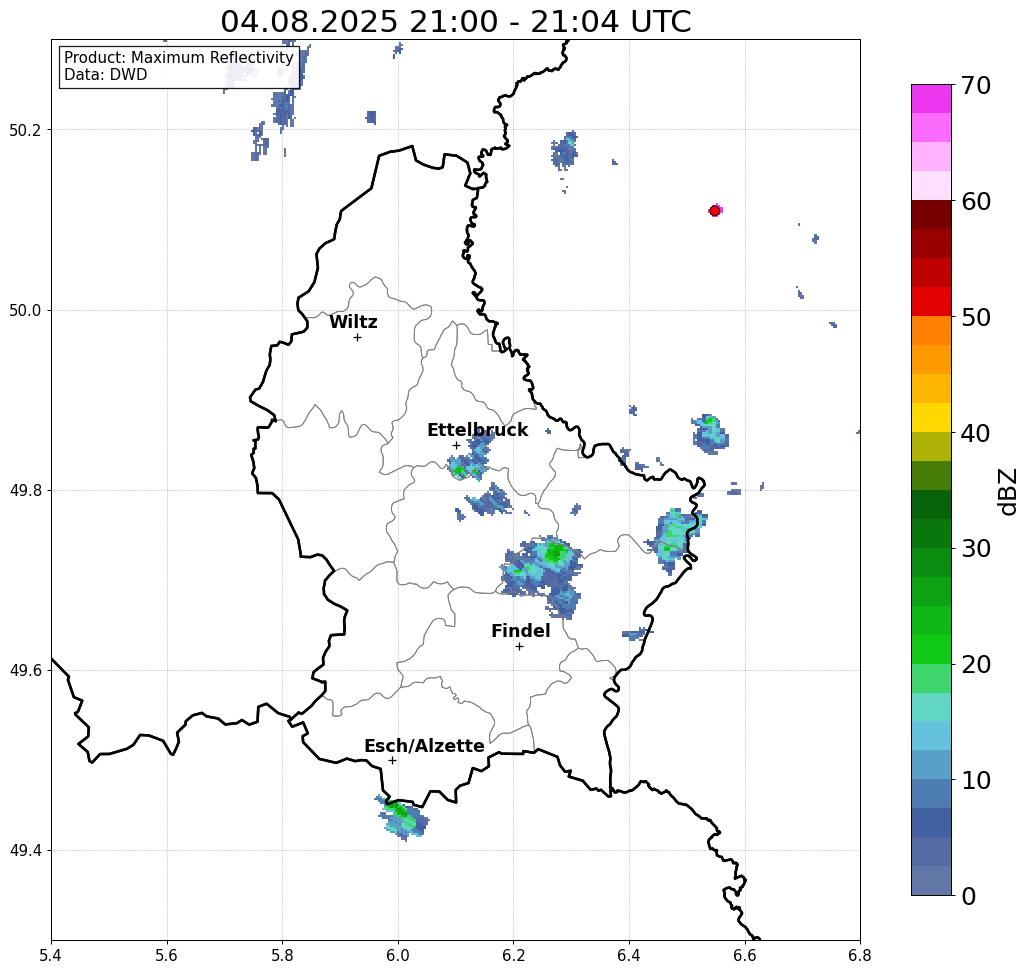Image resolution: width=1029 pixels, height=973 pixels.
Task: Select the Findel station label
Action: [x=520, y=631]
